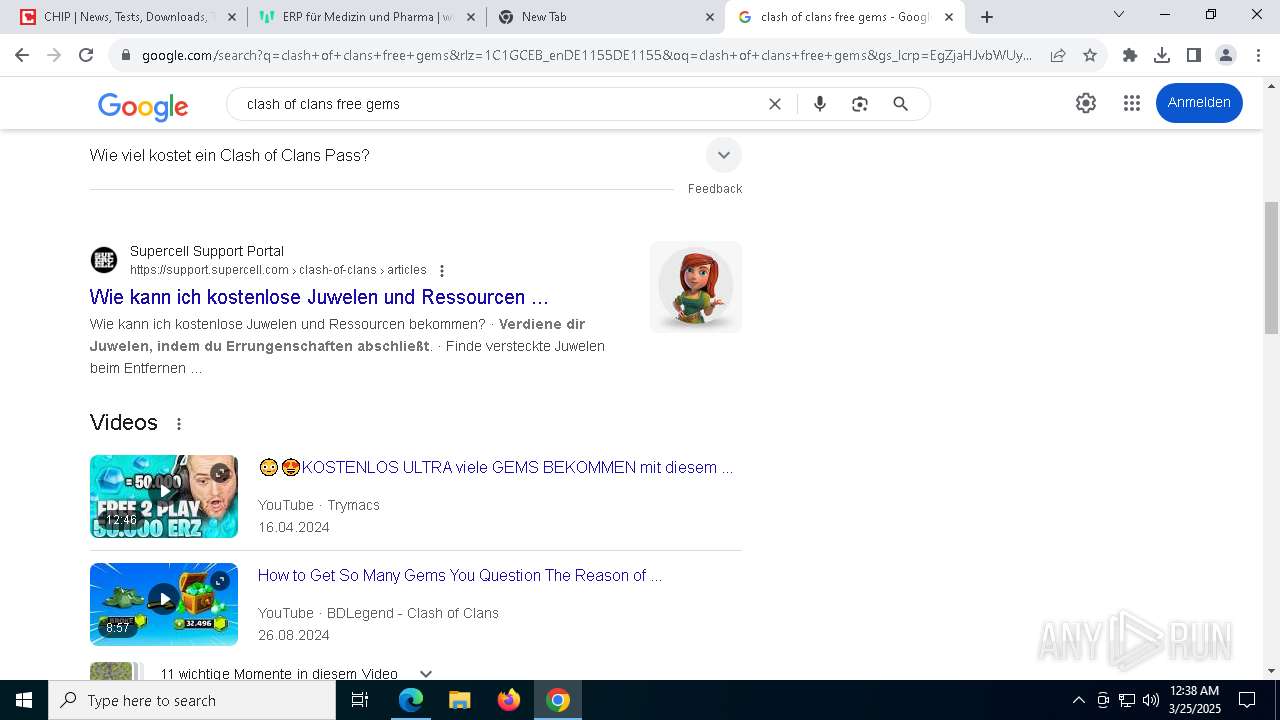The image size is (1280, 720).
Task: Switch to the New Tab tab
Action: 606,17
